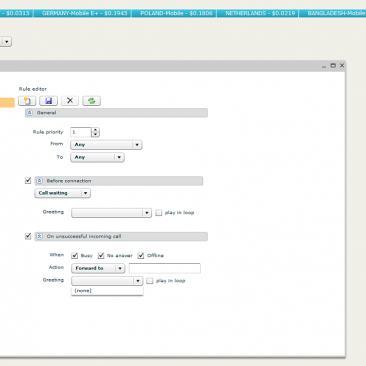The height and width of the screenshot is (366, 366).
Task: Minimize the rule editor window
Action: click(x=324, y=66)
